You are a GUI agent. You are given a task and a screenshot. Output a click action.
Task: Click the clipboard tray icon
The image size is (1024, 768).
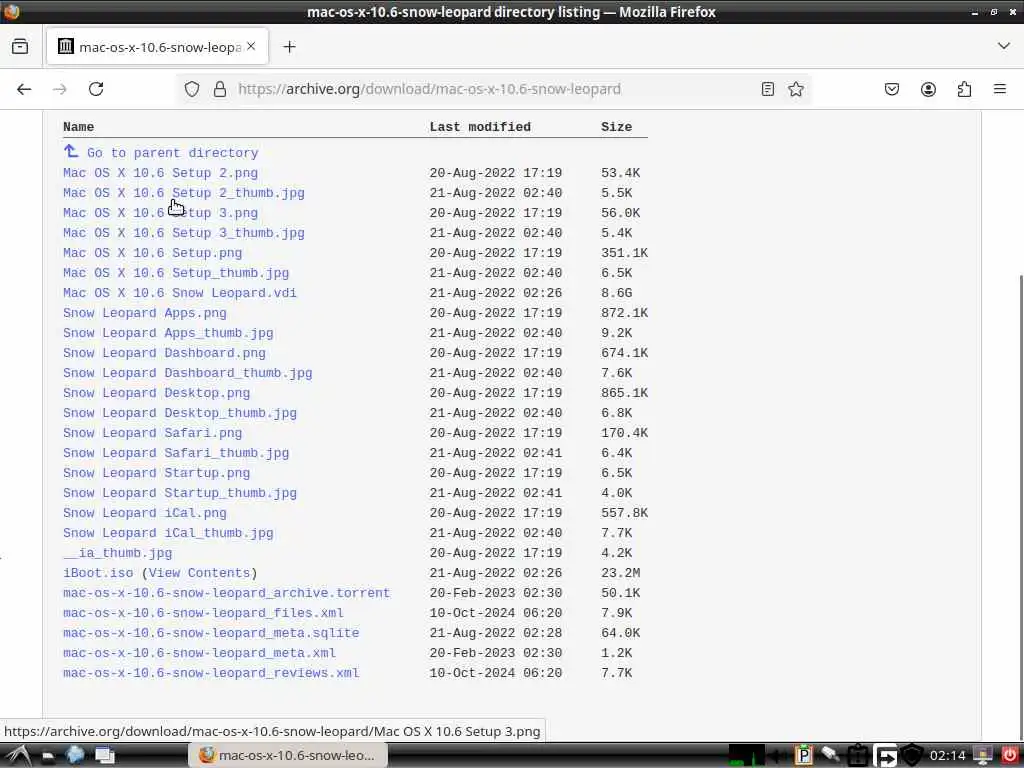point(857,756)
